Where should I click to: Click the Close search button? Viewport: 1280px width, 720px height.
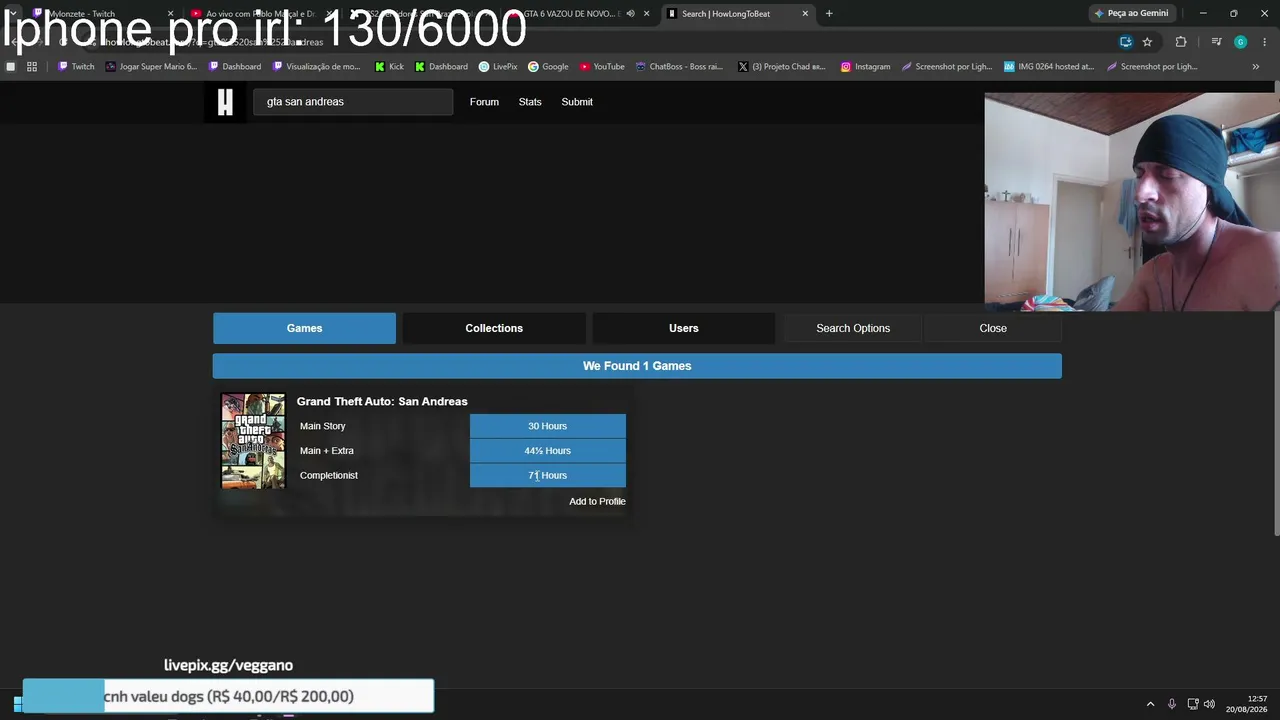(993, 328)
